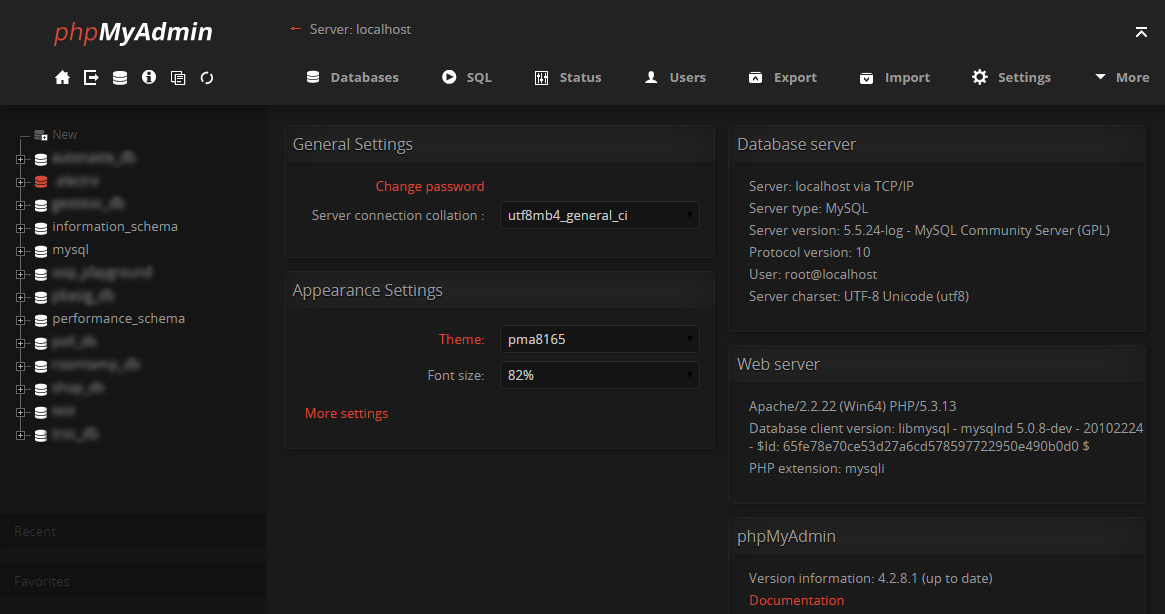Click the copy-pages documentation icon
The width and height of the screenshot is (1165, 614).
tap(178, 77)
